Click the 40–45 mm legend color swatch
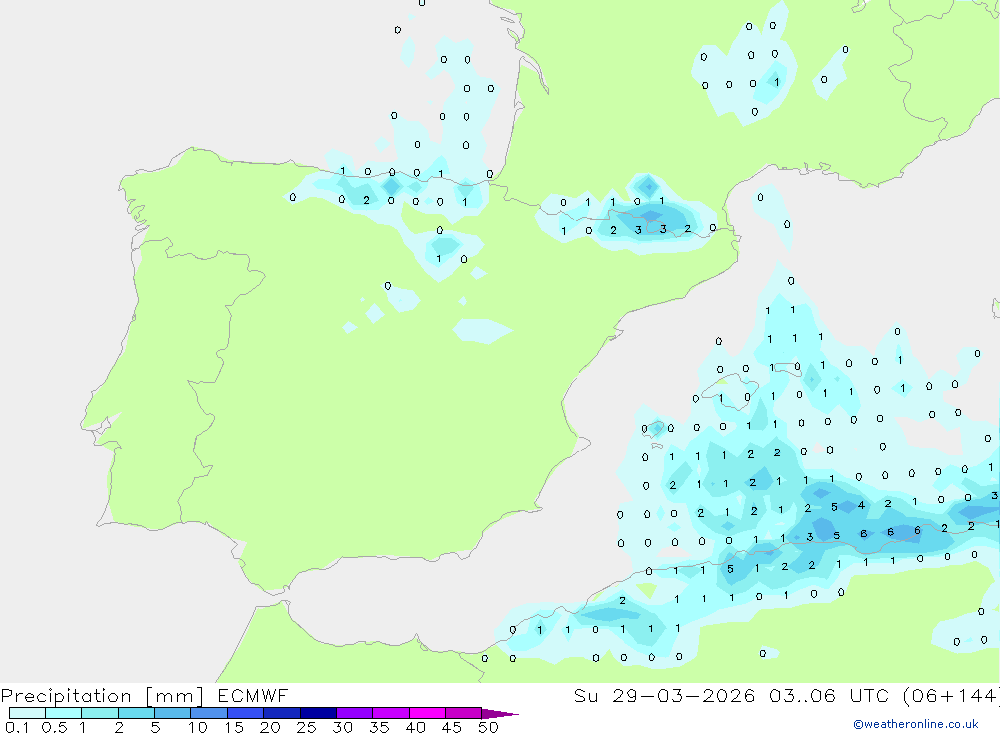The image size is (1000, 733). click(427, 713)
